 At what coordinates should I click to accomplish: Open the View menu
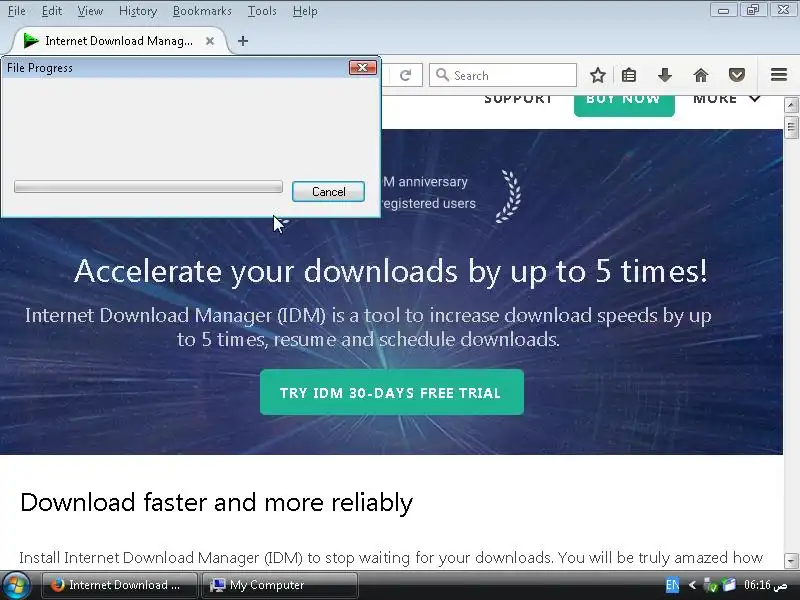pos(90,11)
